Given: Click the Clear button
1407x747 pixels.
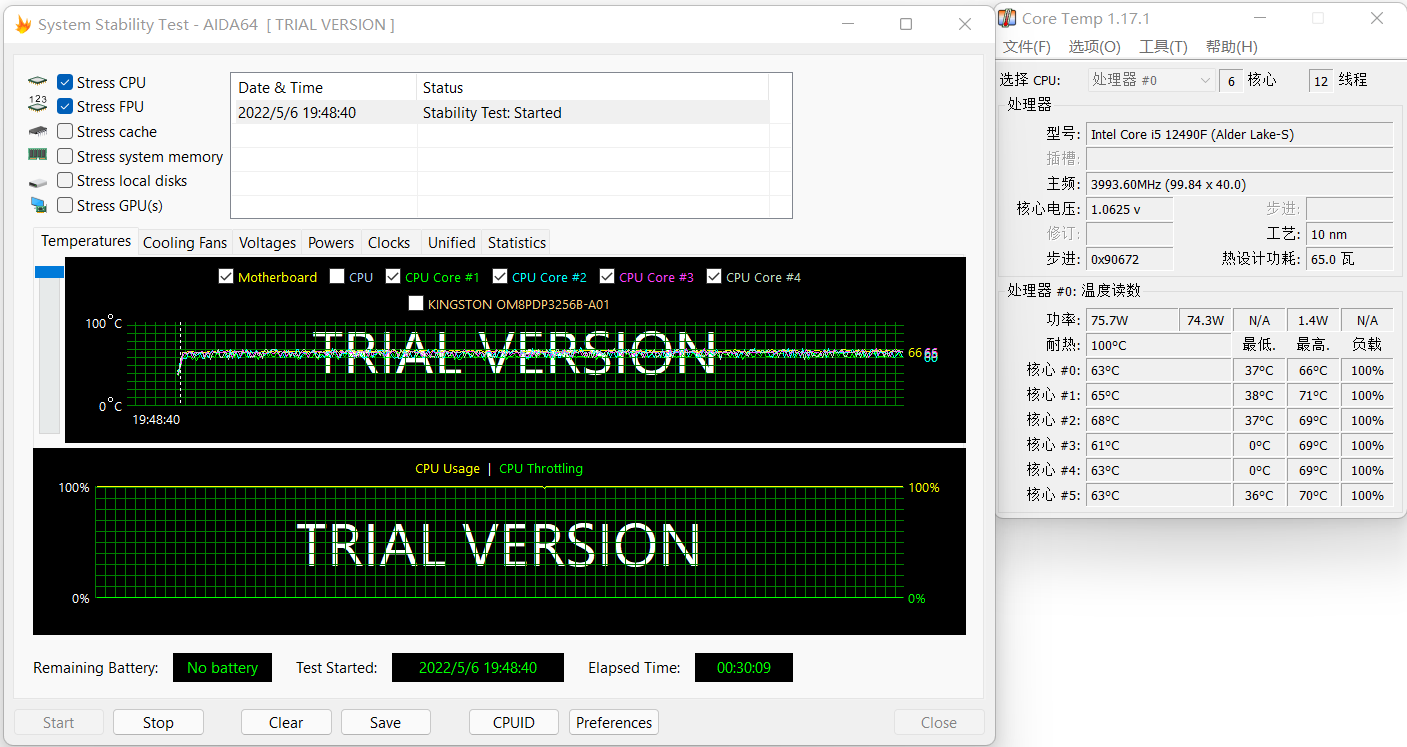Looking at the screenshot, I should (x=286, y=722).
